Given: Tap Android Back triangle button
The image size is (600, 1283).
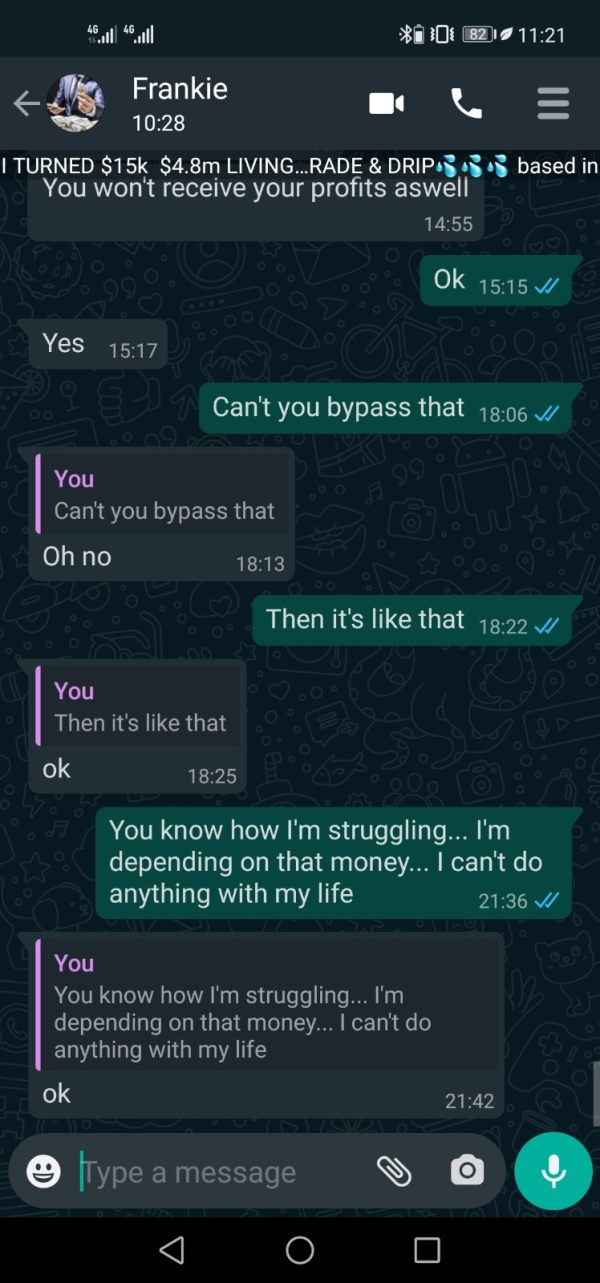Looking at the screenshot, I should click(172, 1250).
